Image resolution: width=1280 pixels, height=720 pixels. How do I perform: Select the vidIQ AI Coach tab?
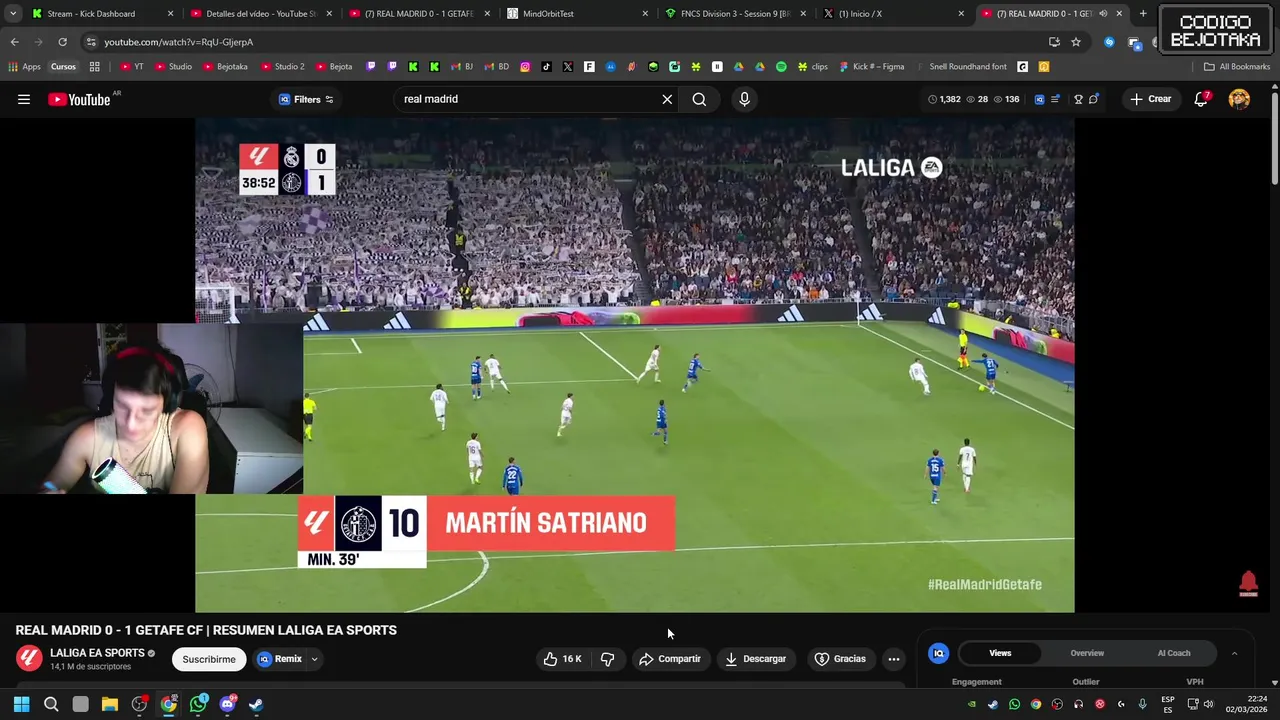(1173, 653)
